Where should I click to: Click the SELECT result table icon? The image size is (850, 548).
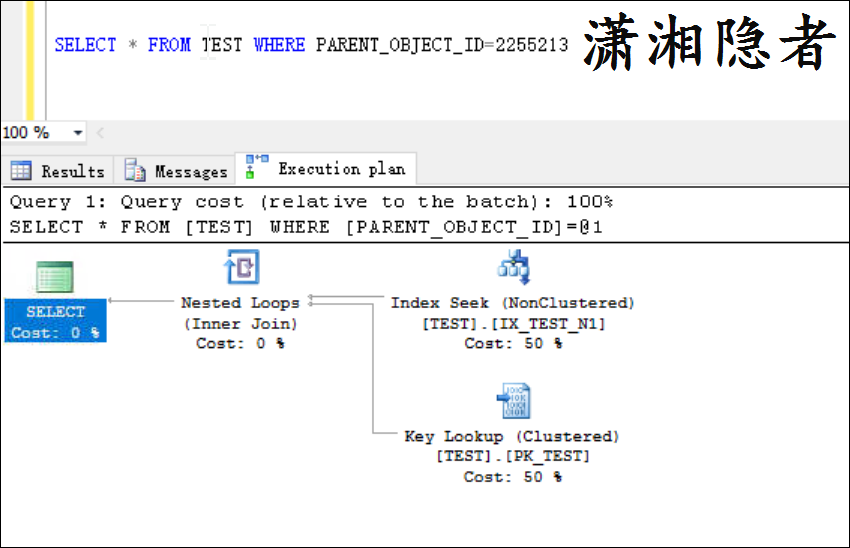click(x=55, y=277)
